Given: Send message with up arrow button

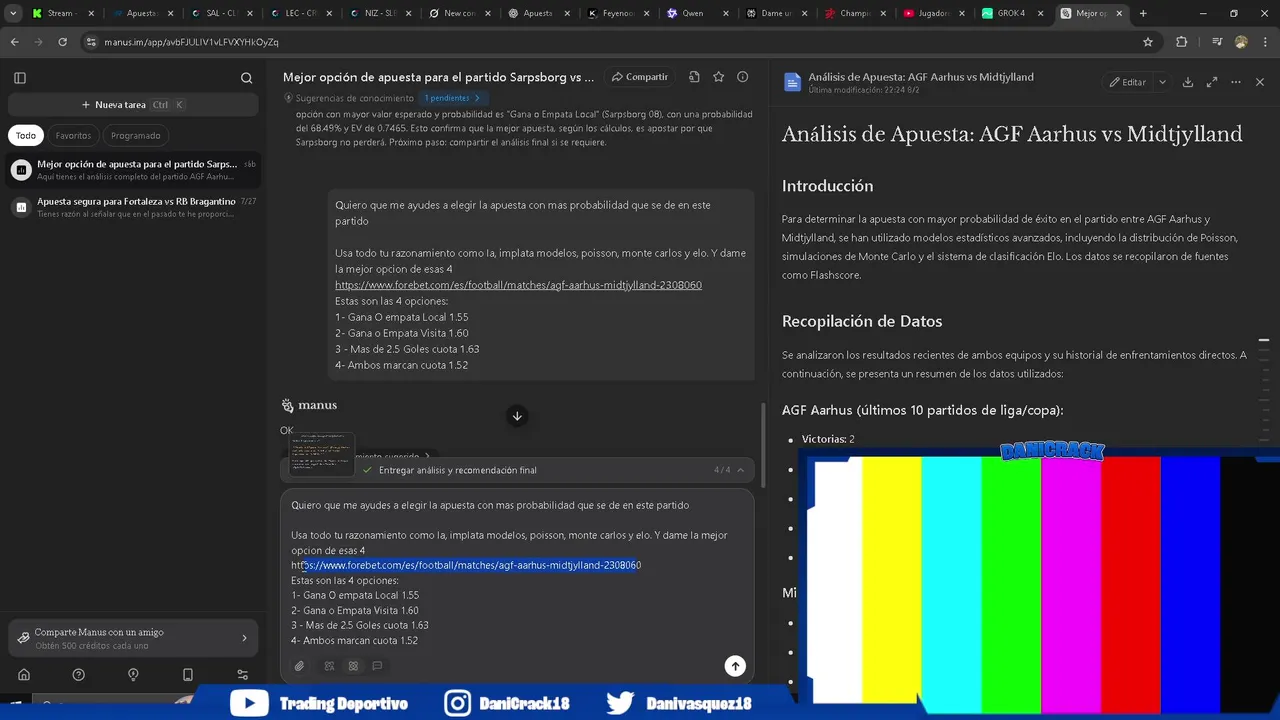Looking at the screenshot, I should (735, 666).
